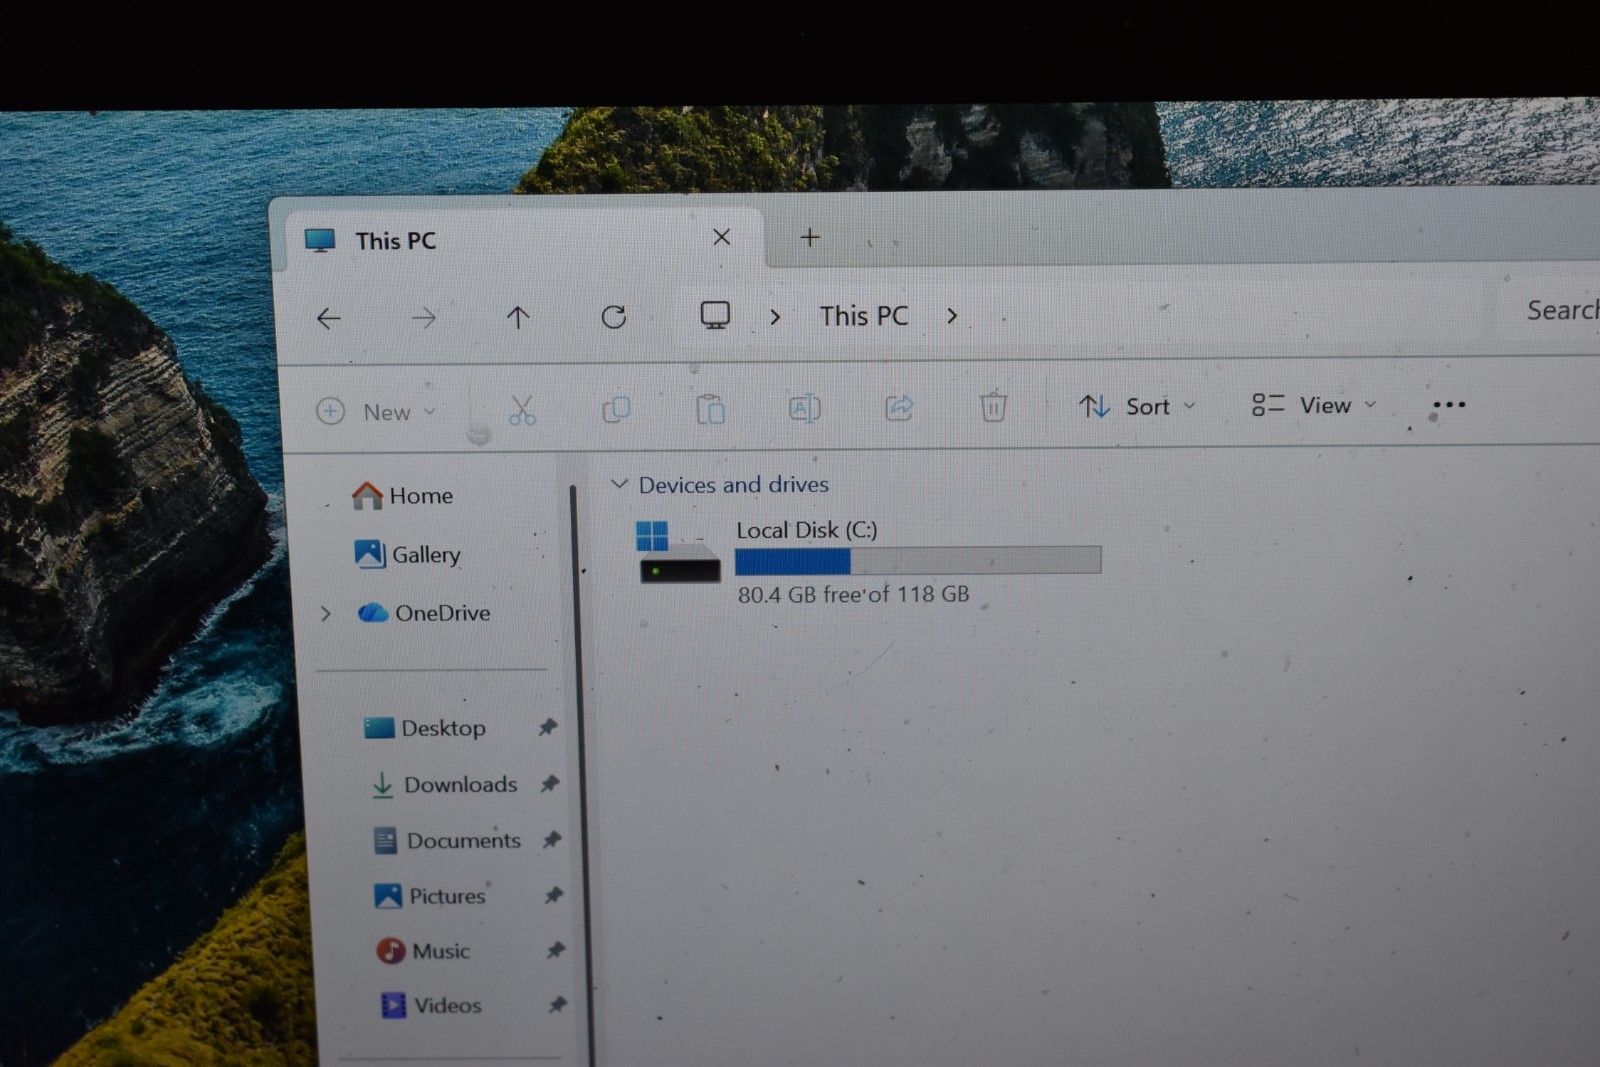This screenshot has height=1067, width=1600.
Task: Open Videos quick access folder
Action: (x=431, y=1005)
